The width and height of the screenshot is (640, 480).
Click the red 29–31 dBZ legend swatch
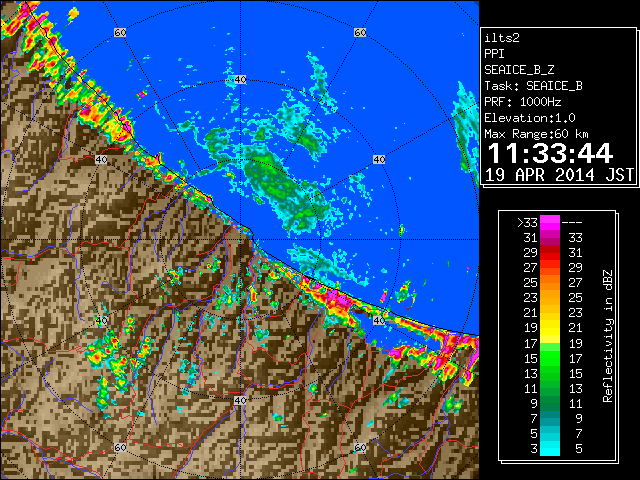(550, 253)
